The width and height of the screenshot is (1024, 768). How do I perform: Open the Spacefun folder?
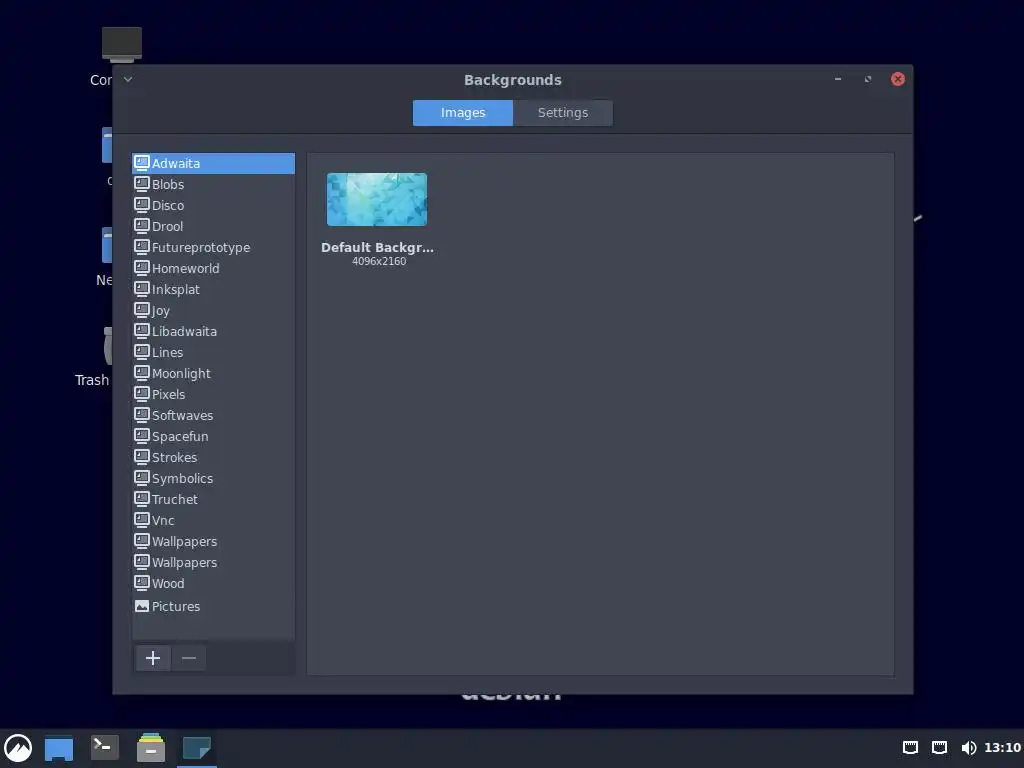214,436
